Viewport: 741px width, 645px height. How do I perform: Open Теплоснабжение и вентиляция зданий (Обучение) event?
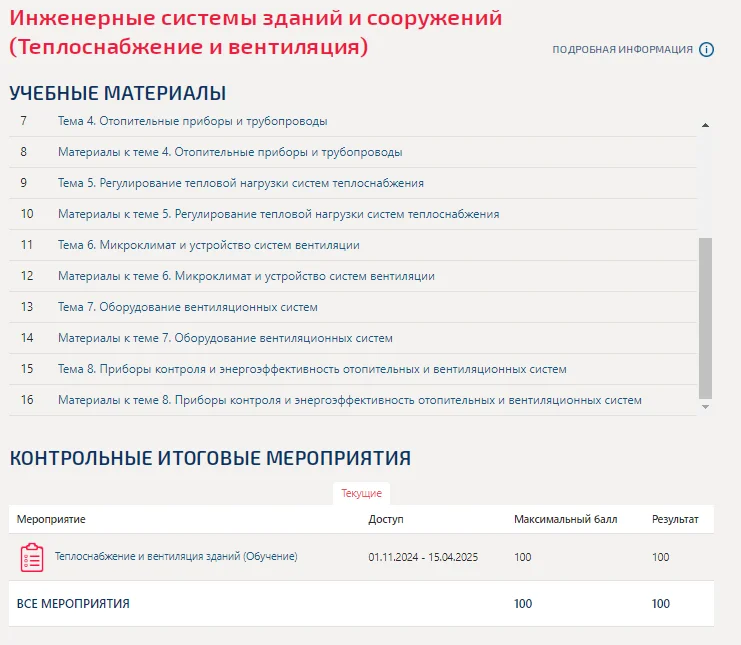pyautogui.click(x=176, y=556)
